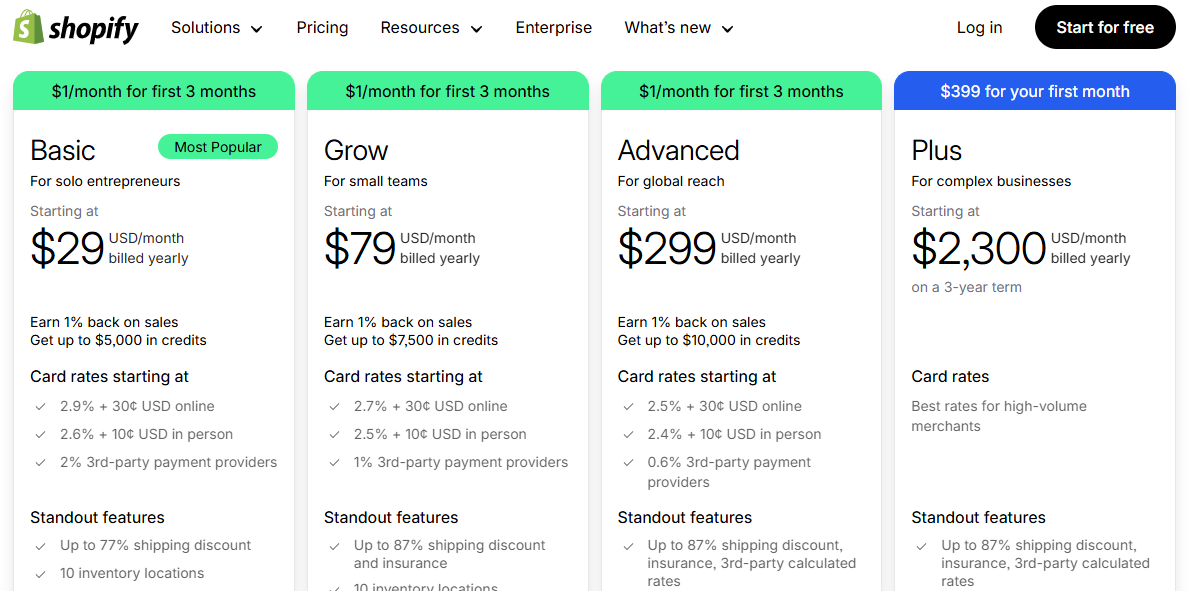Click the Log in link
Screen dimensions: 1190x591
click(978, 27)
